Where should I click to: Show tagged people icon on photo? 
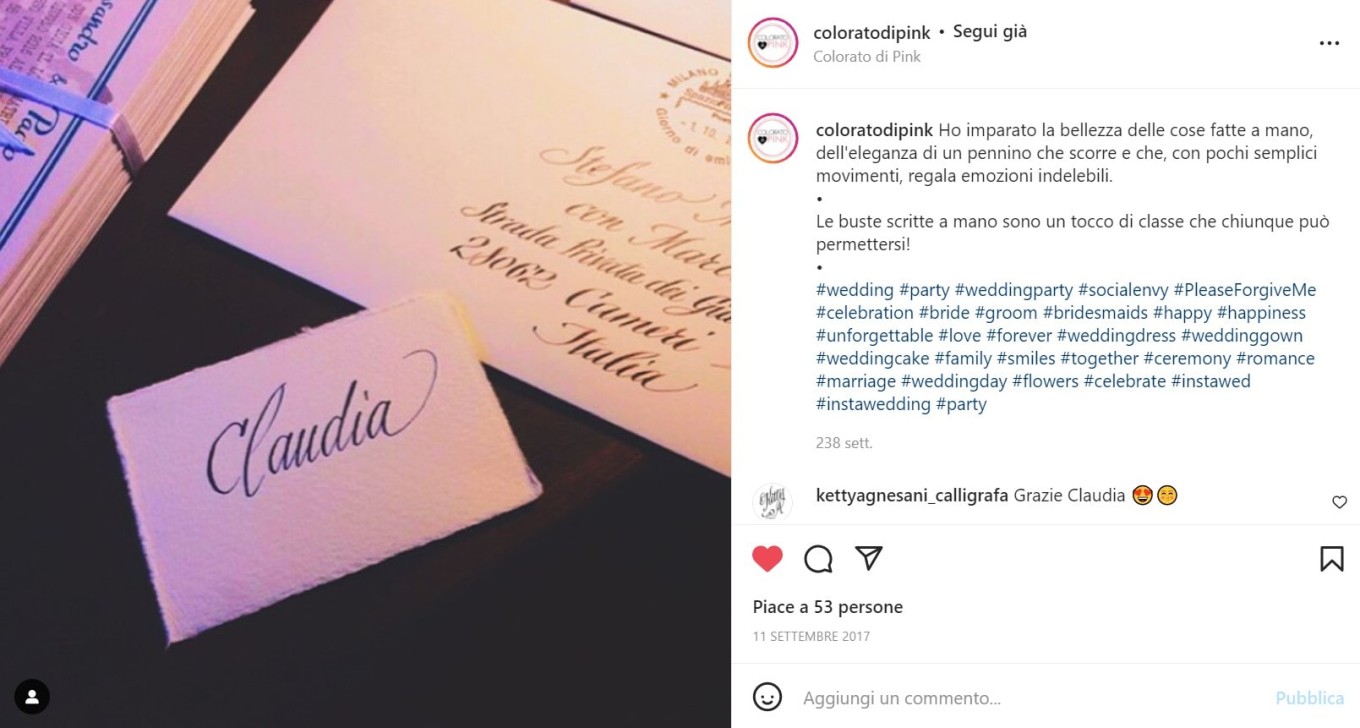click(x=32, y=696)
